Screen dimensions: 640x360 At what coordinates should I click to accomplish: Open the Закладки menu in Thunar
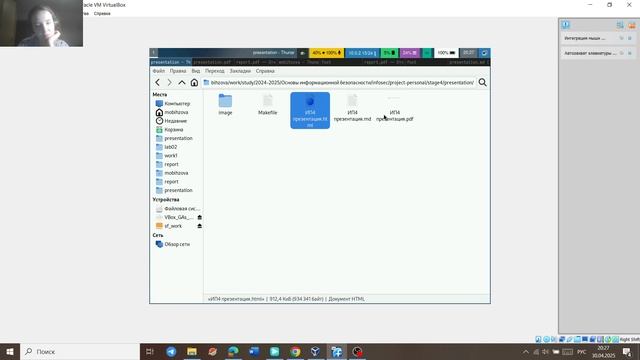[x=240, y=71]
